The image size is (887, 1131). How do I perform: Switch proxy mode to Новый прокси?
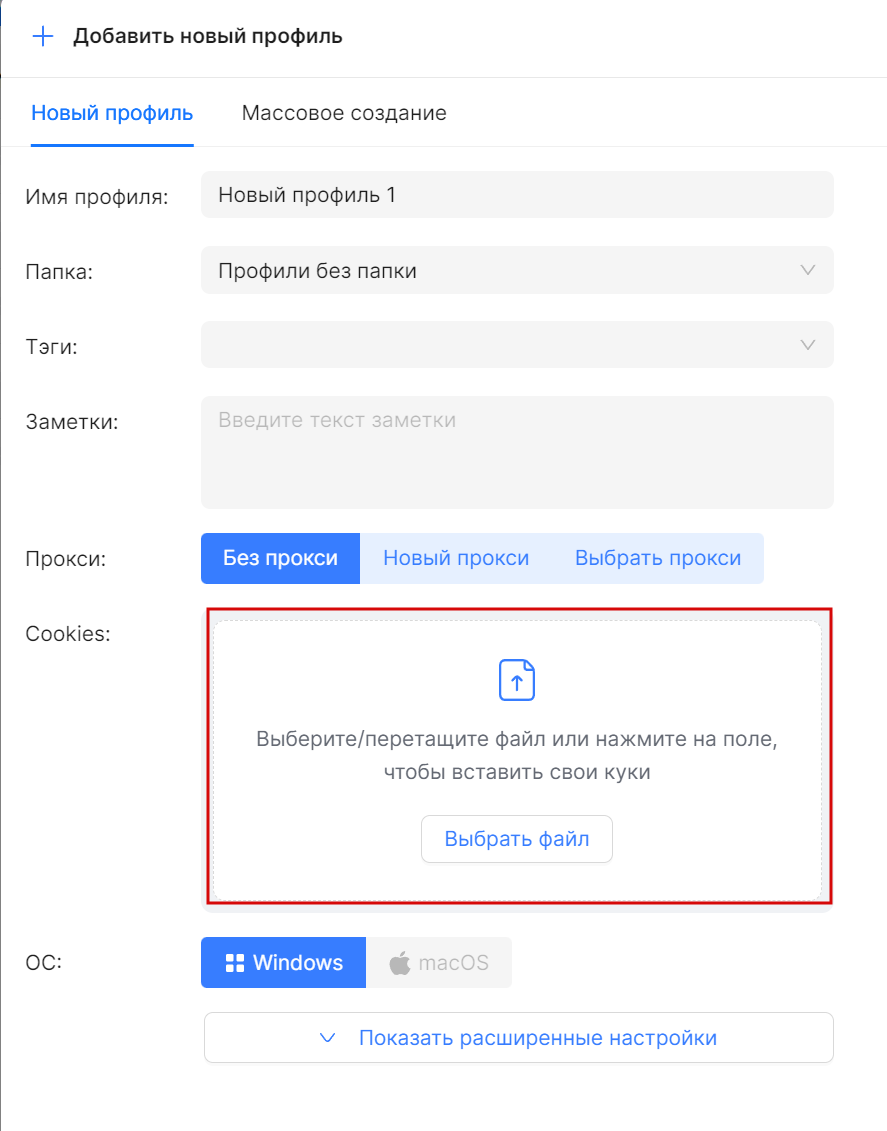[456, 558]
